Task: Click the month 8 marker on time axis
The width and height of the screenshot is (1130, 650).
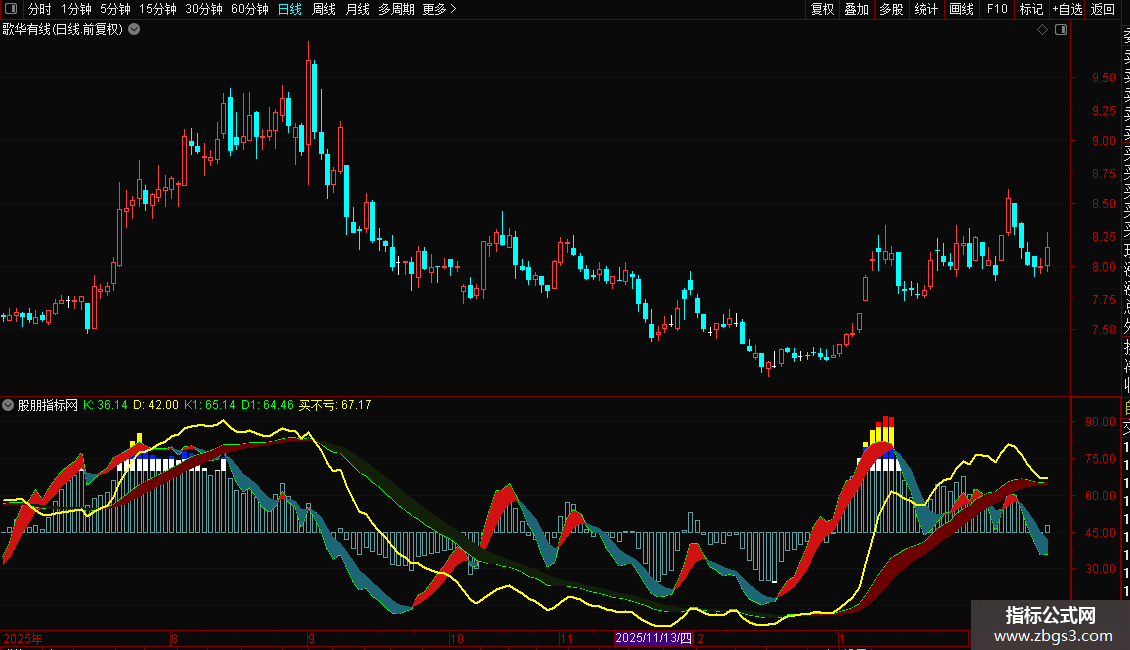Action: [174, 638]
